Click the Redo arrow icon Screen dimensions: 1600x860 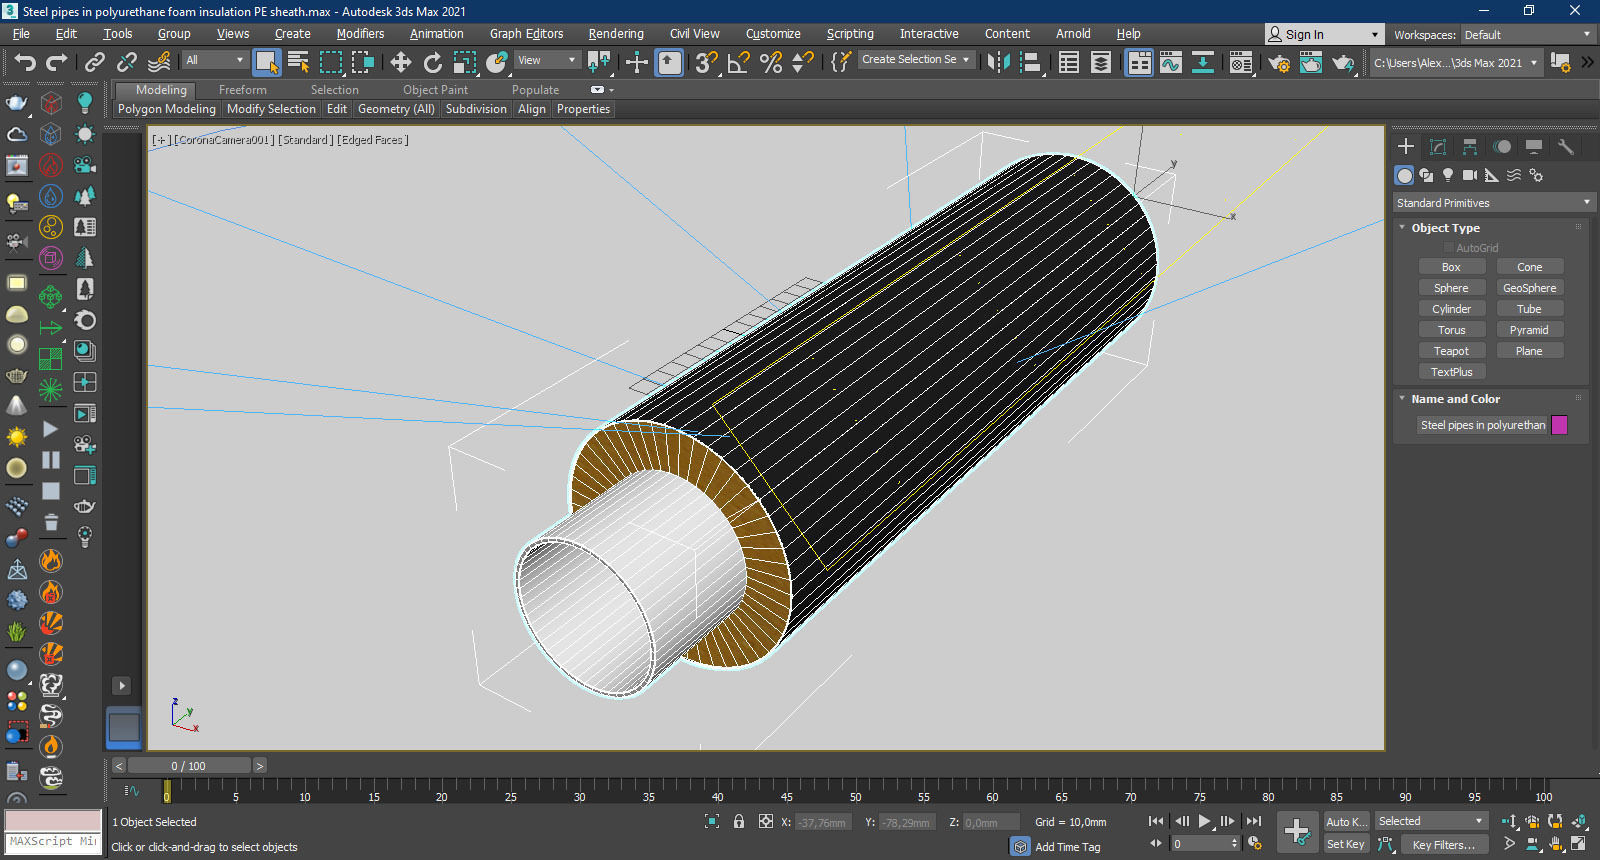(x=57, y=62)
